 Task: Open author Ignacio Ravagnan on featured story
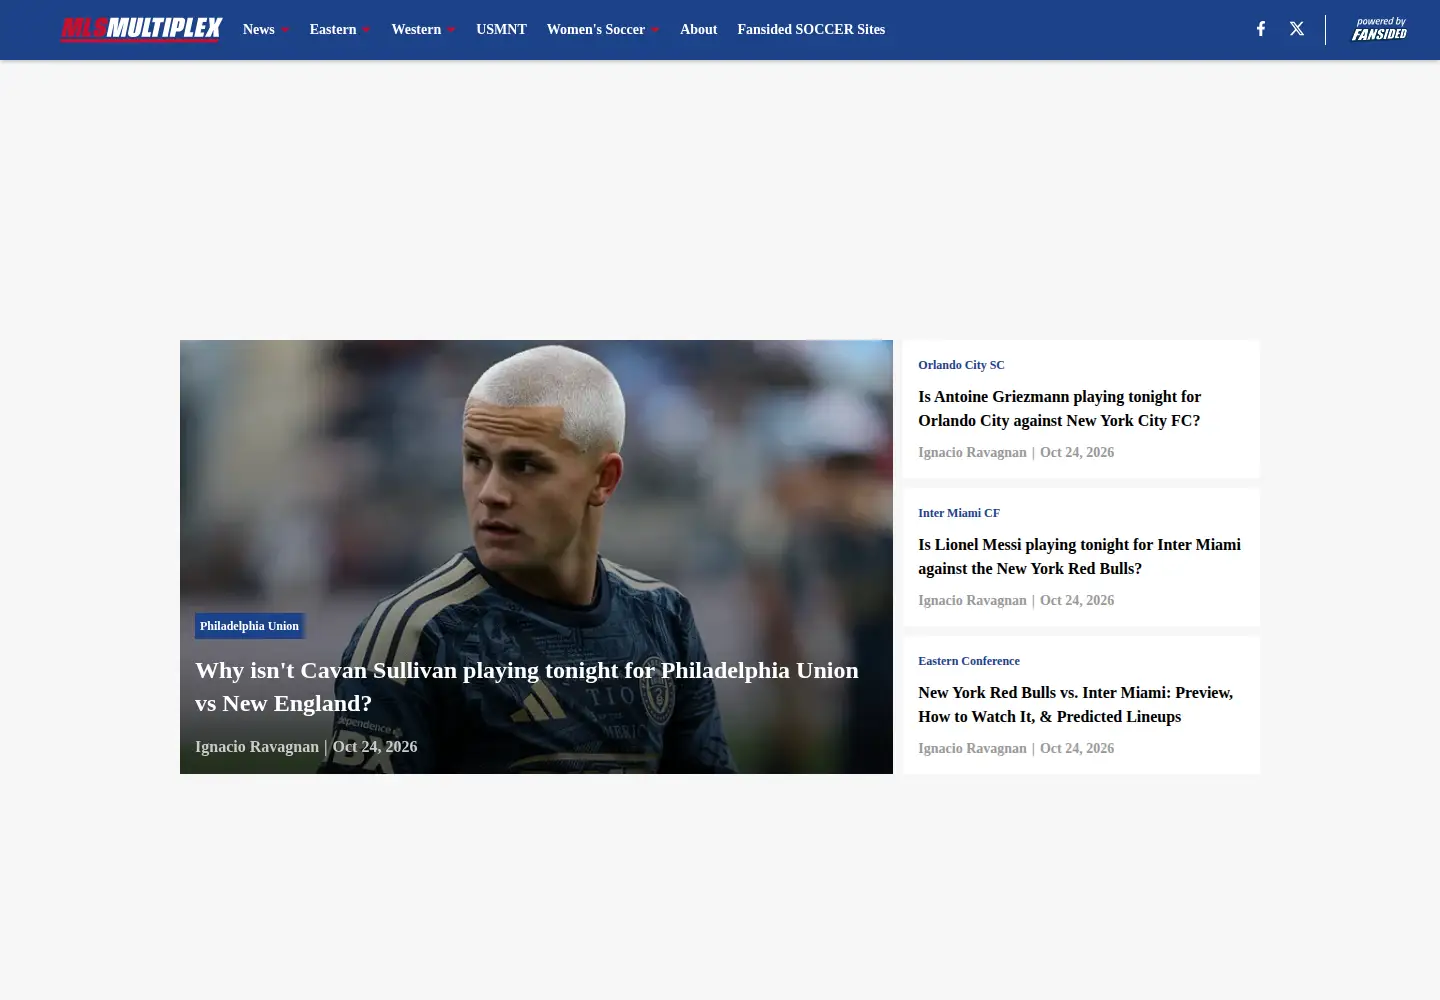coord(257,747)
